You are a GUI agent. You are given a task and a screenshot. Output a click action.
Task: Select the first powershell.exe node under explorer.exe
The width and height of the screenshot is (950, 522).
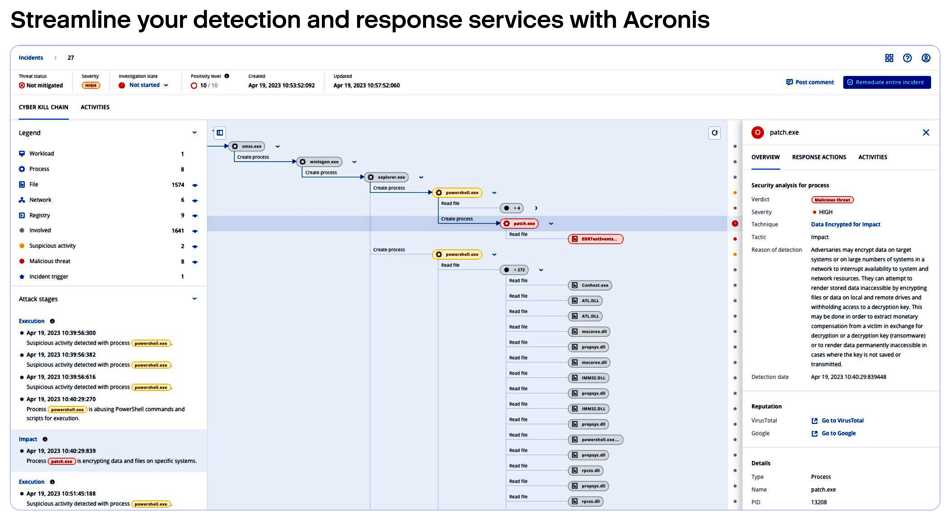pyautogui.click(x=458, y=193)
